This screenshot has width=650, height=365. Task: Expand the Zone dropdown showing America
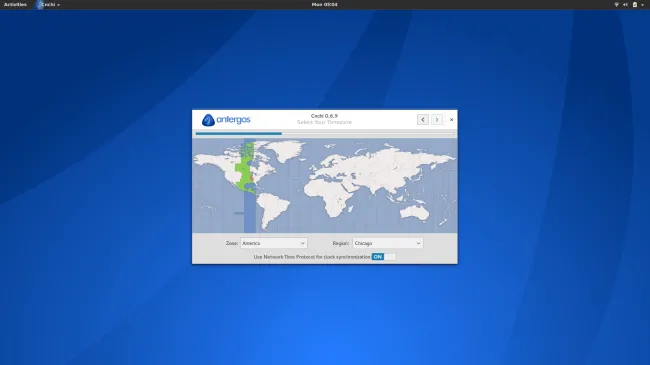(274, 243)
